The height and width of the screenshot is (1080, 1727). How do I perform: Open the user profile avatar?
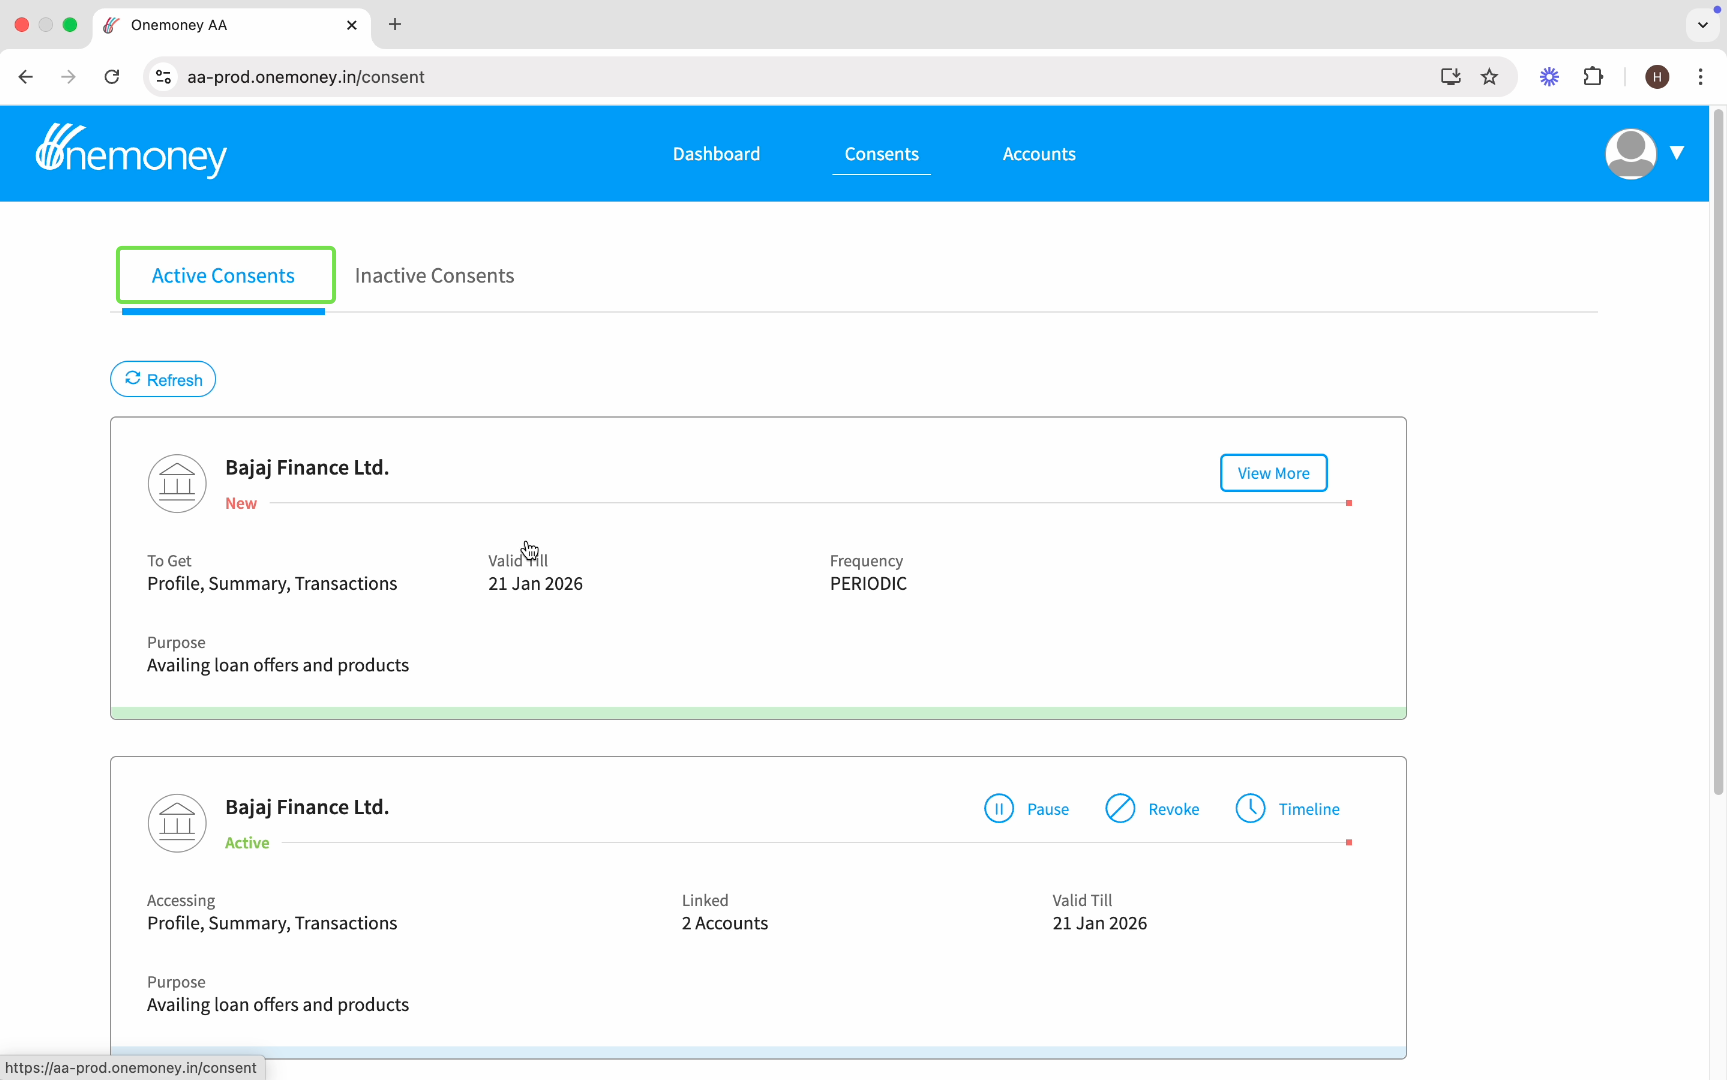coord(1630,153)
